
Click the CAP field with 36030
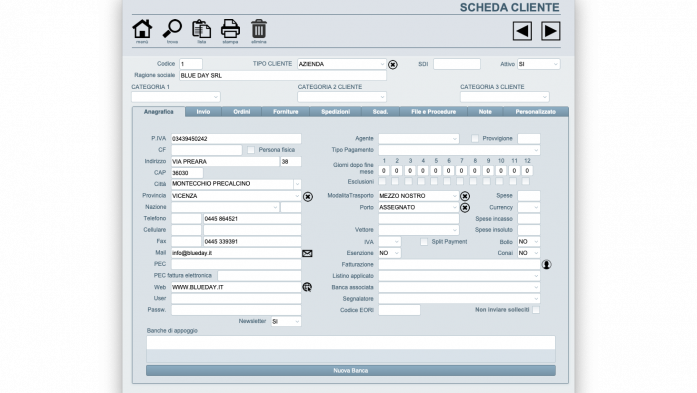(187, 173)
